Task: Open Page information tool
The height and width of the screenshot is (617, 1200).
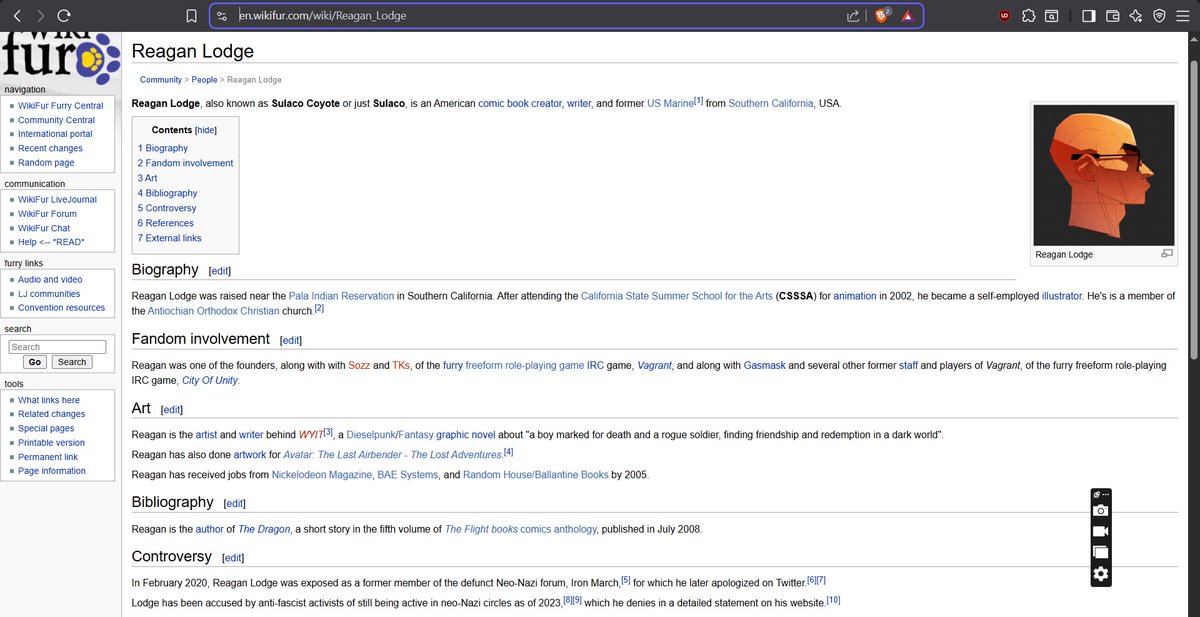Action: coord(52,471)
